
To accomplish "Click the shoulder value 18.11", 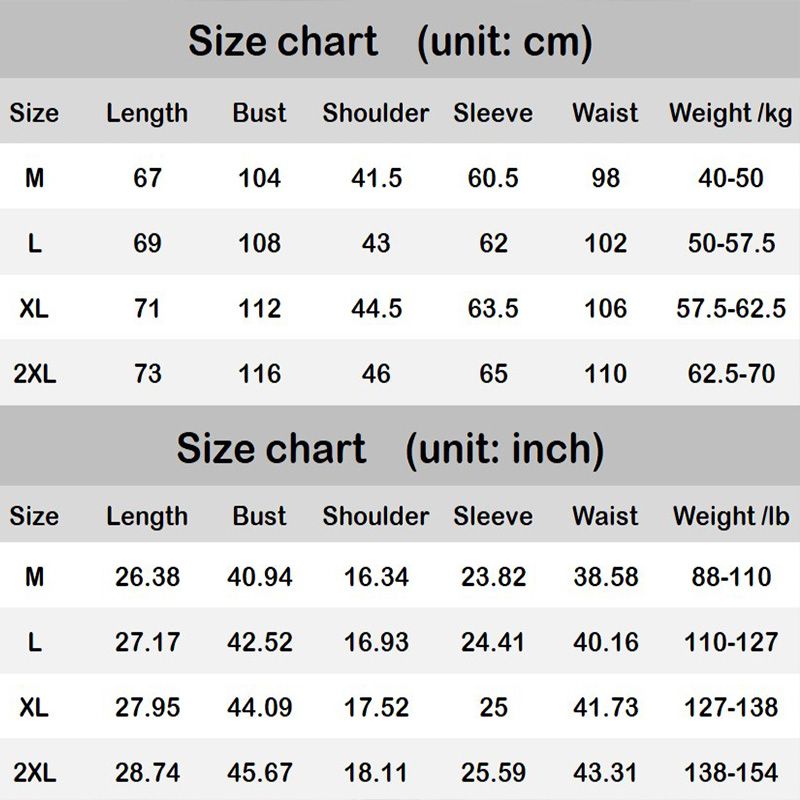I will click(x=376, y=772).
